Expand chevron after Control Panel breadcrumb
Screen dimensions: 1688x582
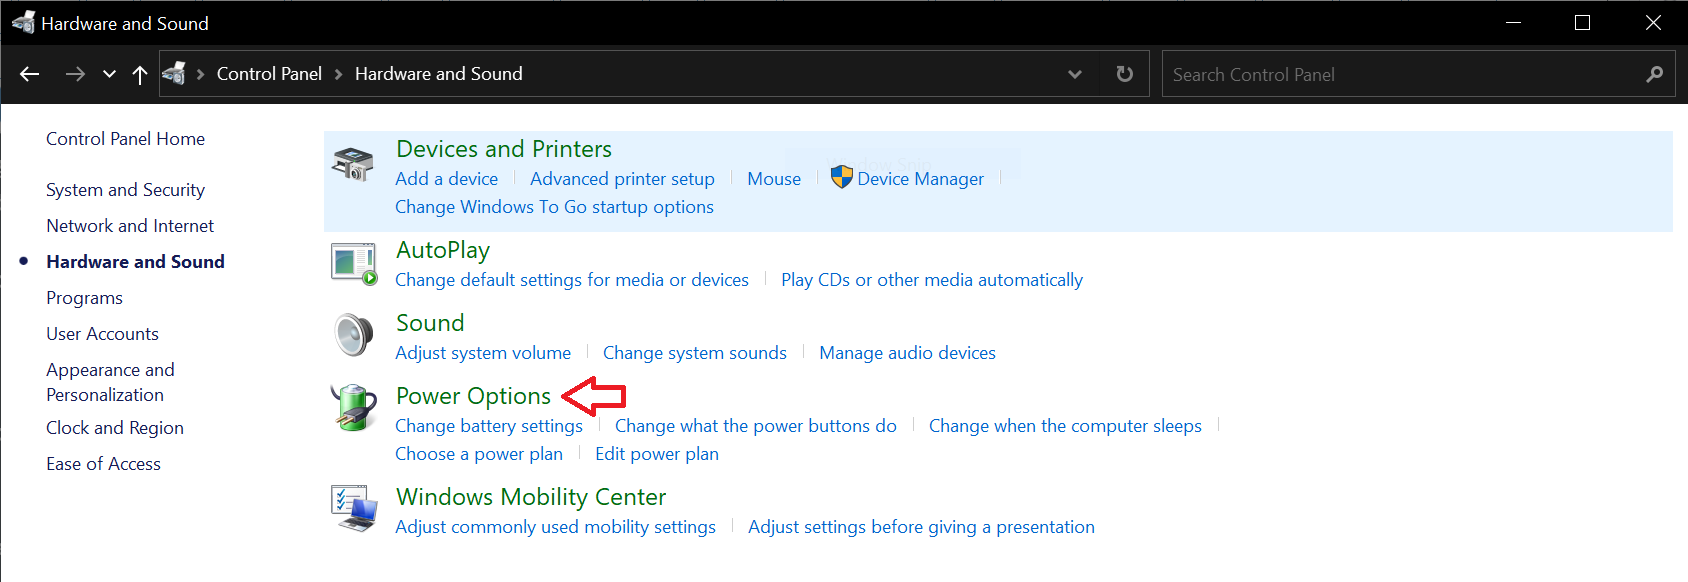pyautogui.click(x=338, y=74)
